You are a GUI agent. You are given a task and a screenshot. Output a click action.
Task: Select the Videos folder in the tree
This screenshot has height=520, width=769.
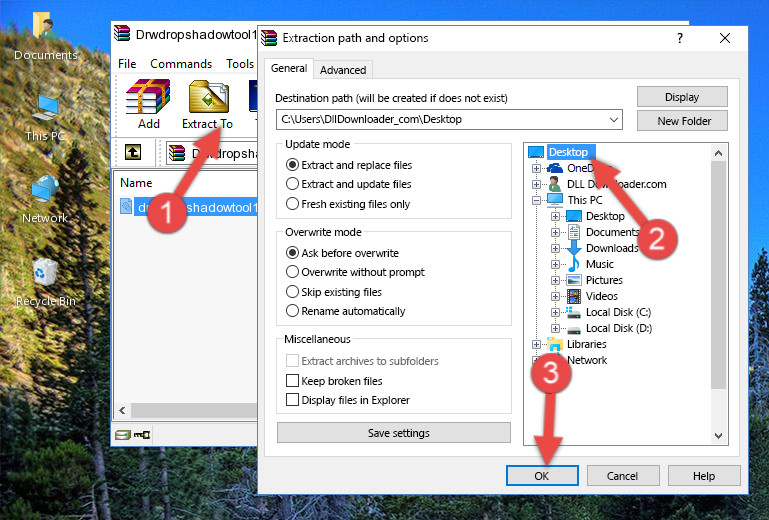(x=601, y=296)
